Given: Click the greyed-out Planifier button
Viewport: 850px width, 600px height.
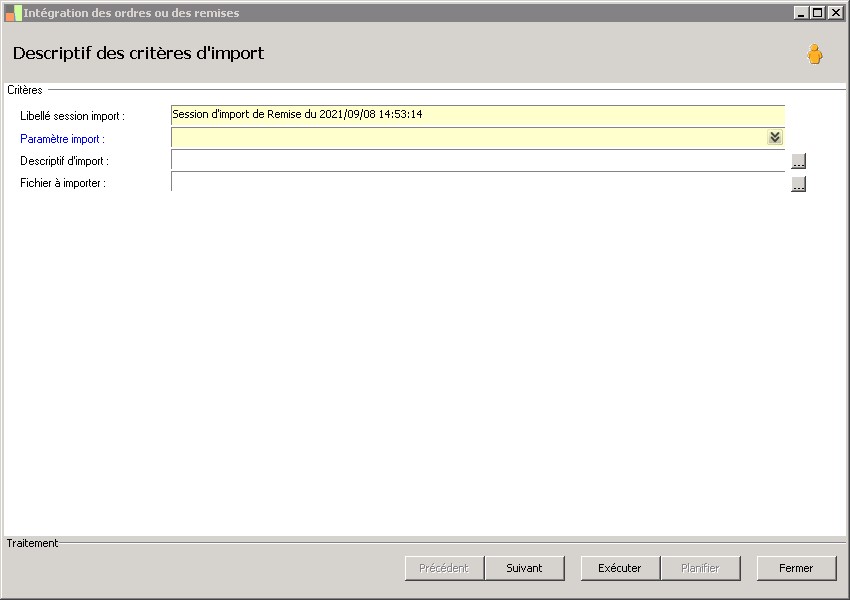Looking at the screenshot, I should pyautogui.click(x=700, y=568).
